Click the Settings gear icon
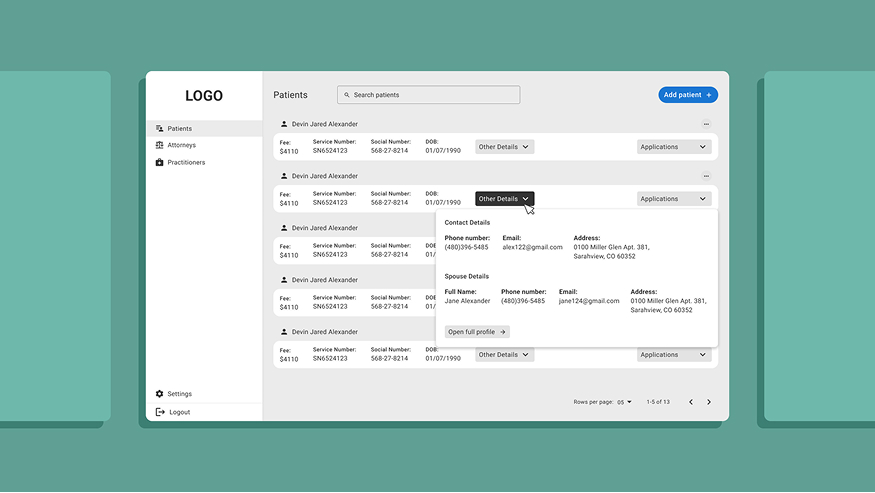Image resolution: width=875 pixels, height=493 pixels. pyautogui.click(x=160, y=394)
